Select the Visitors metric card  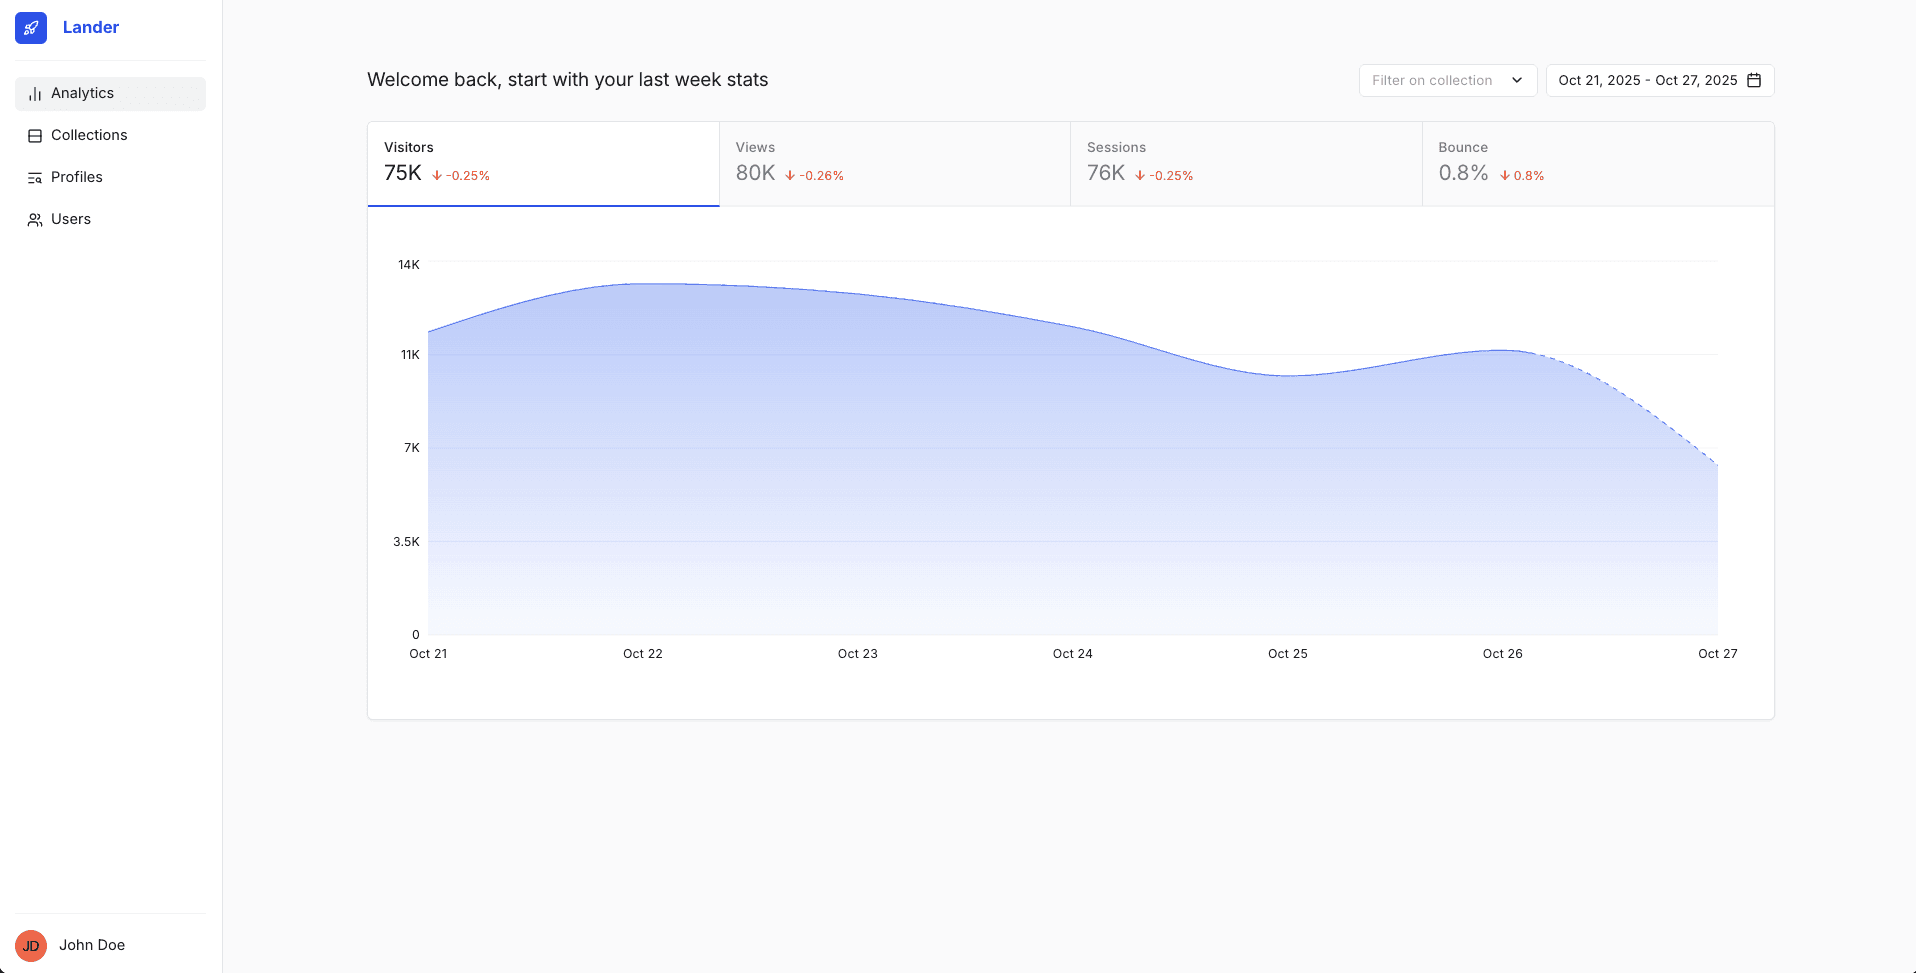pos(543,163)
